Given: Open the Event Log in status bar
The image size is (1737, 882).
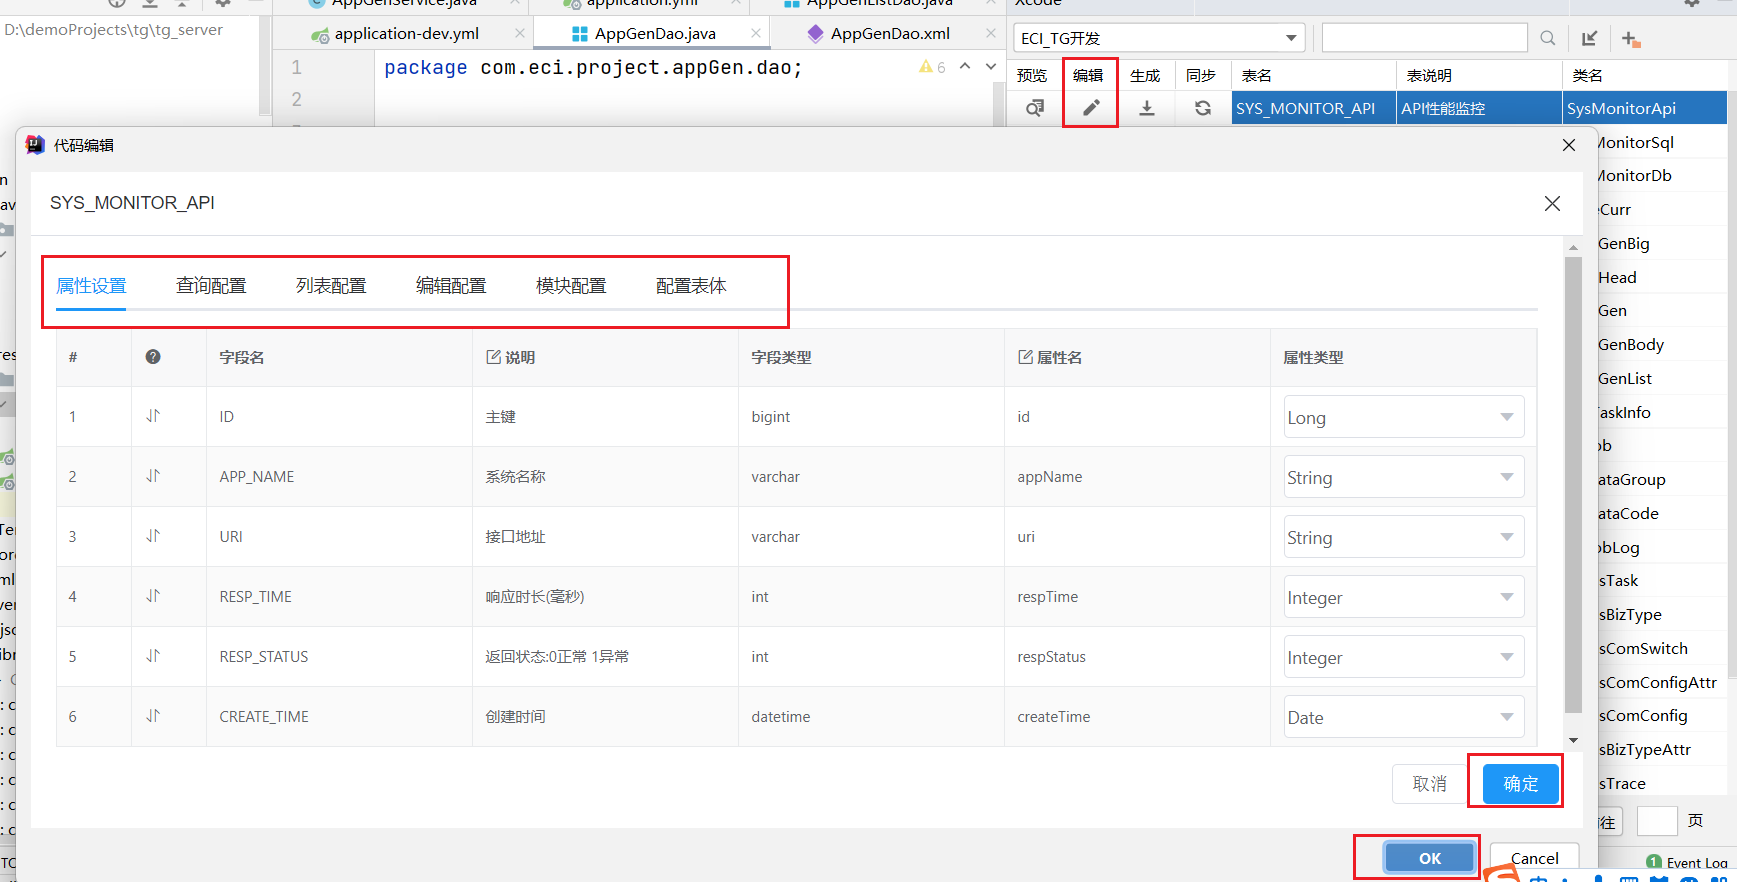Looking at the screenshot, I should pos(1688,862).
